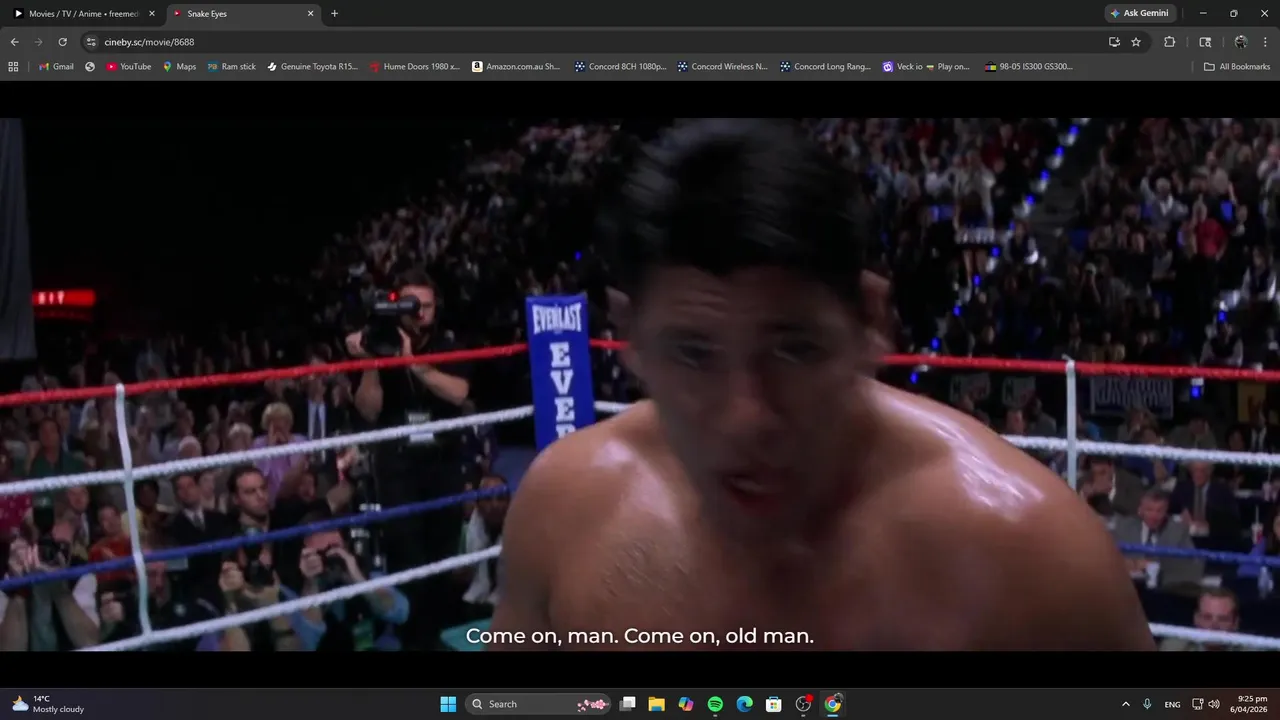This screenshot has height=720, width=1280.
Task: Open the Extensions puzzle menu
Action: click(x=1169, y=42)
